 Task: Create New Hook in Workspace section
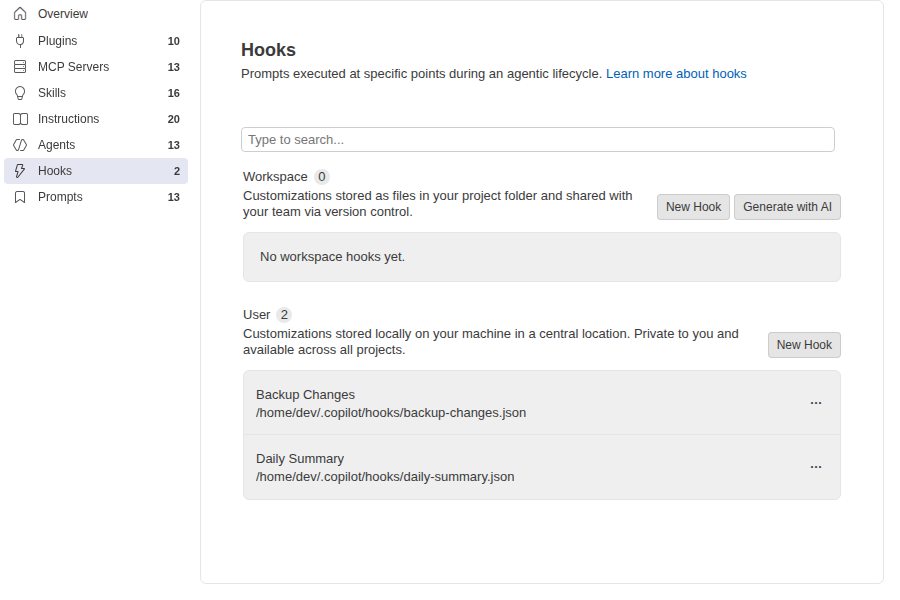pyautogui.click(x=693, y=207)
